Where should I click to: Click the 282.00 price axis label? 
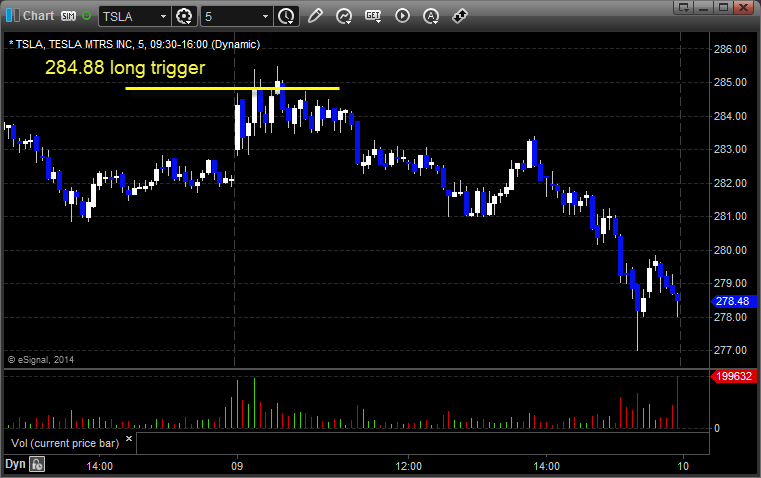(730, 183)
